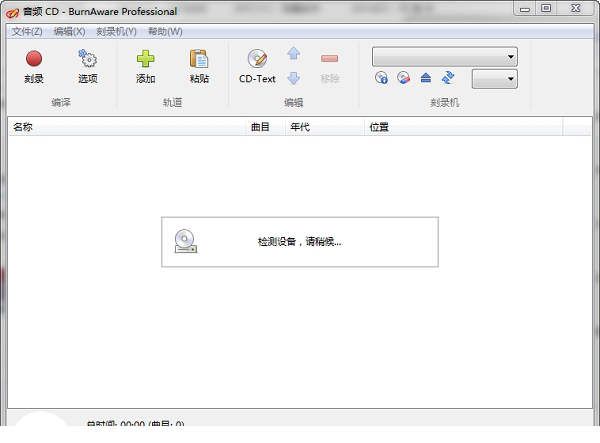Sort by the 名称 column header
Screen dimensions: 600x443
point(127,127)
